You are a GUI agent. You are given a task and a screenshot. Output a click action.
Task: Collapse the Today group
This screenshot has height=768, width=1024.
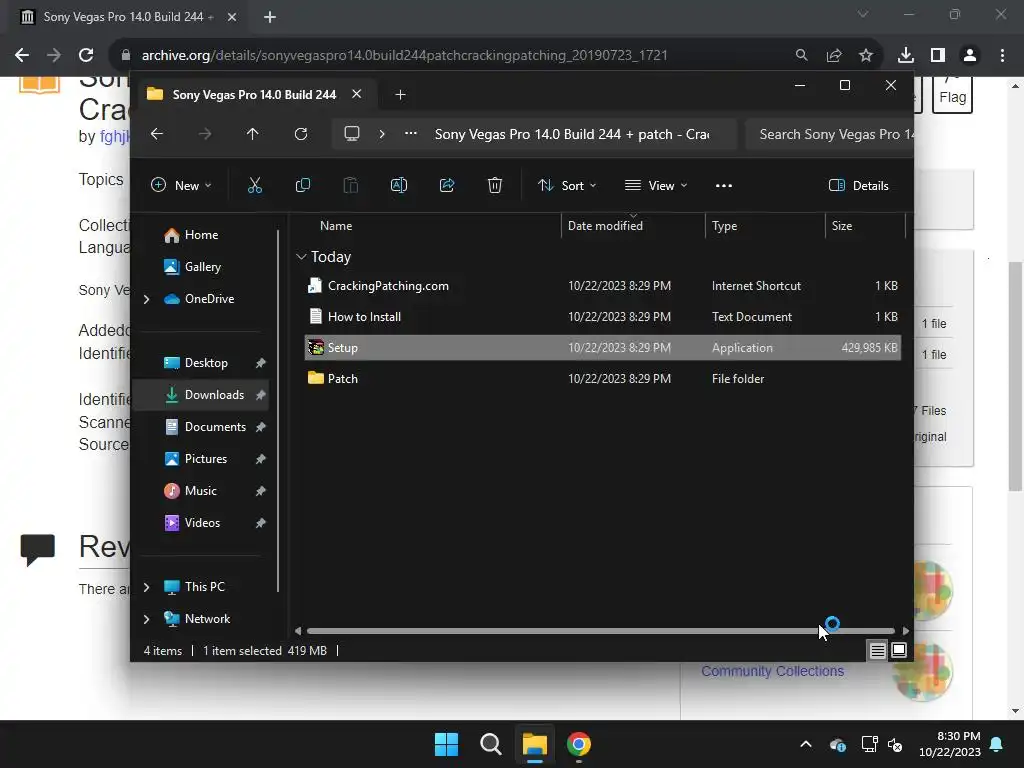(x=301, y=257)
